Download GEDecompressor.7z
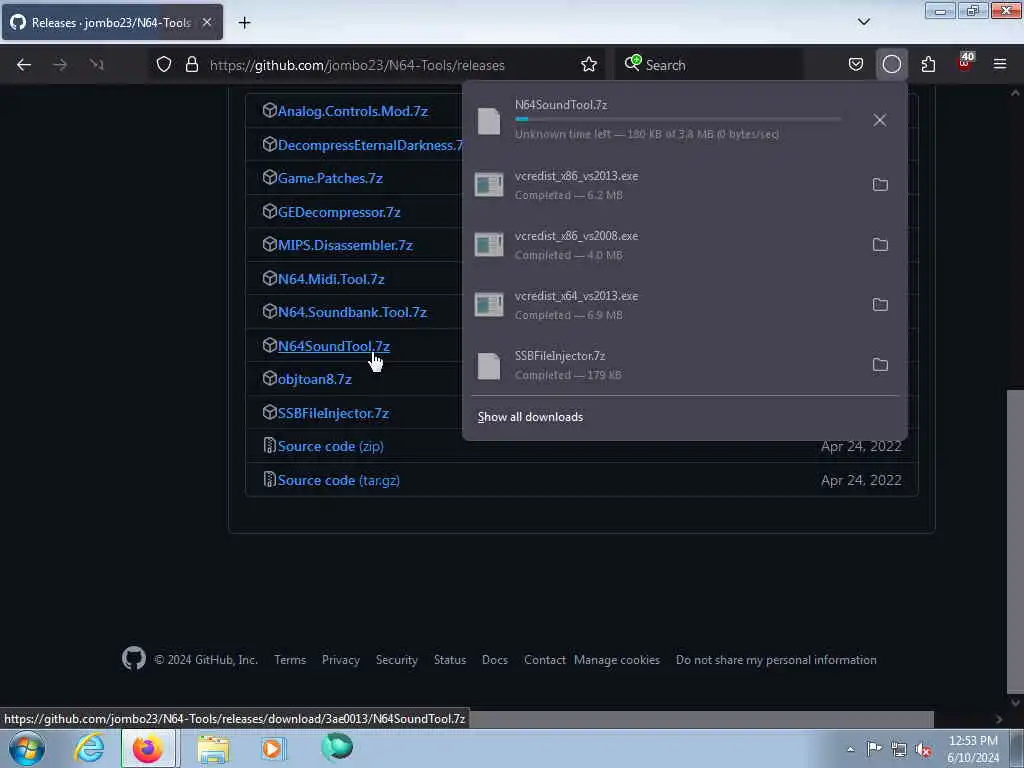 tap(339, 212)
